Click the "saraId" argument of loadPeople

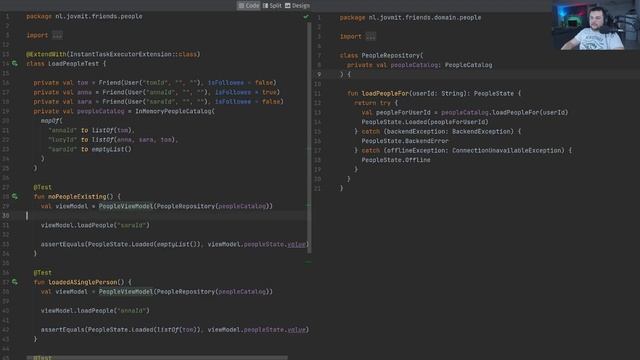point(131,225)
